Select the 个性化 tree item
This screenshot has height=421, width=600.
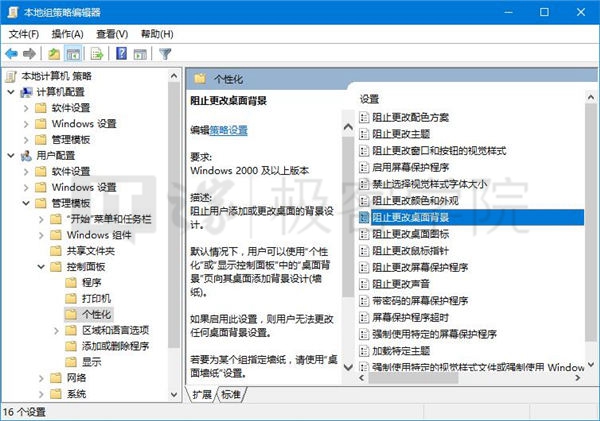tap(96, 314)
